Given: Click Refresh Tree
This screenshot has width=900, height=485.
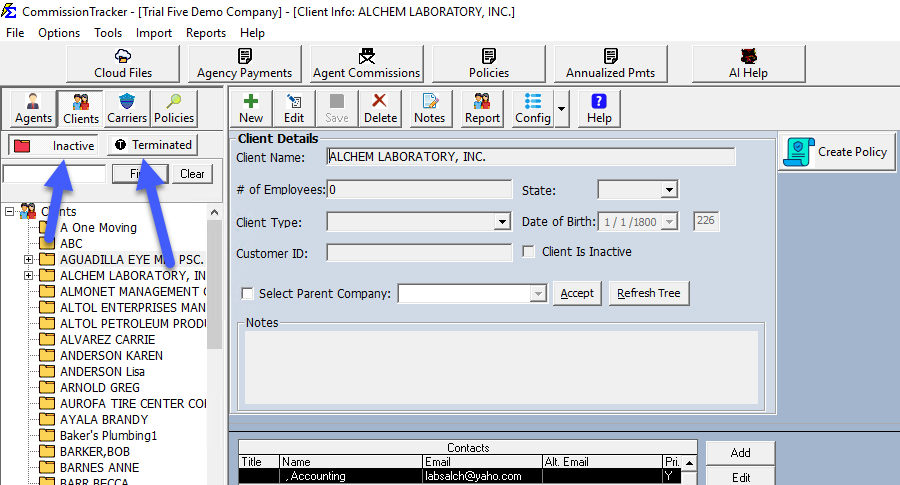Looking at the screenshot, I should pyautogui.click(x=649, y=293).
